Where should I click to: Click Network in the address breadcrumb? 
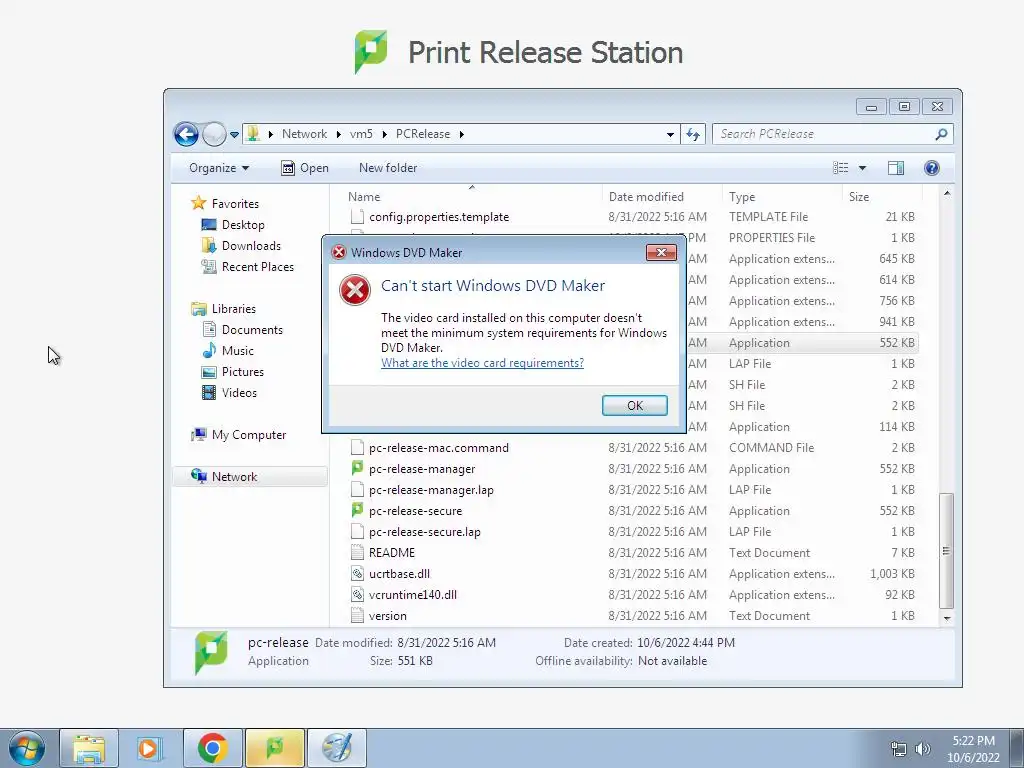coord(304,134)
